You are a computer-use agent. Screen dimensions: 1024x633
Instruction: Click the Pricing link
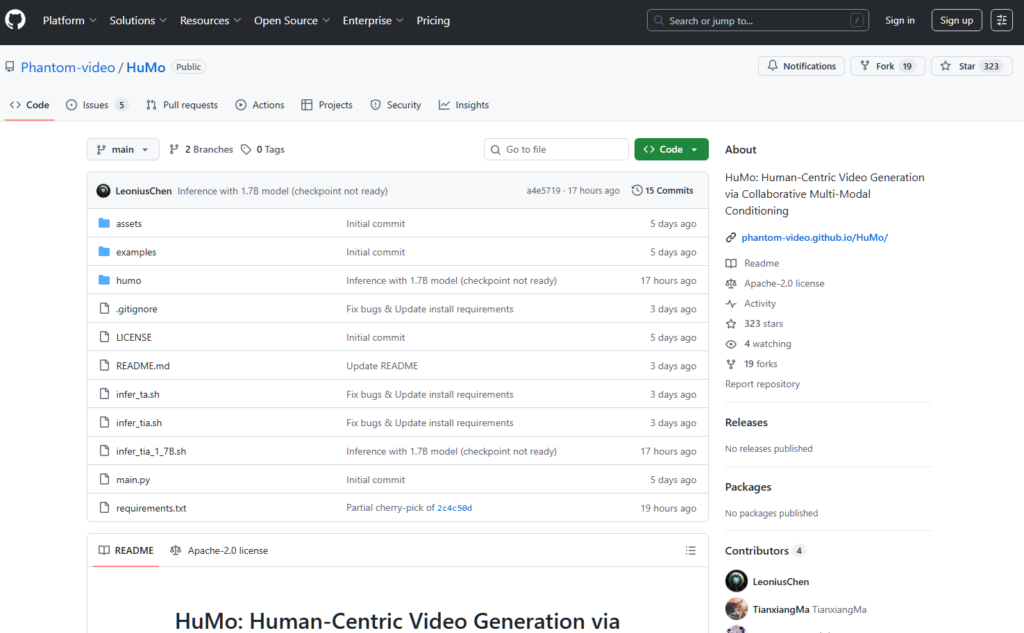pos(433,20)
